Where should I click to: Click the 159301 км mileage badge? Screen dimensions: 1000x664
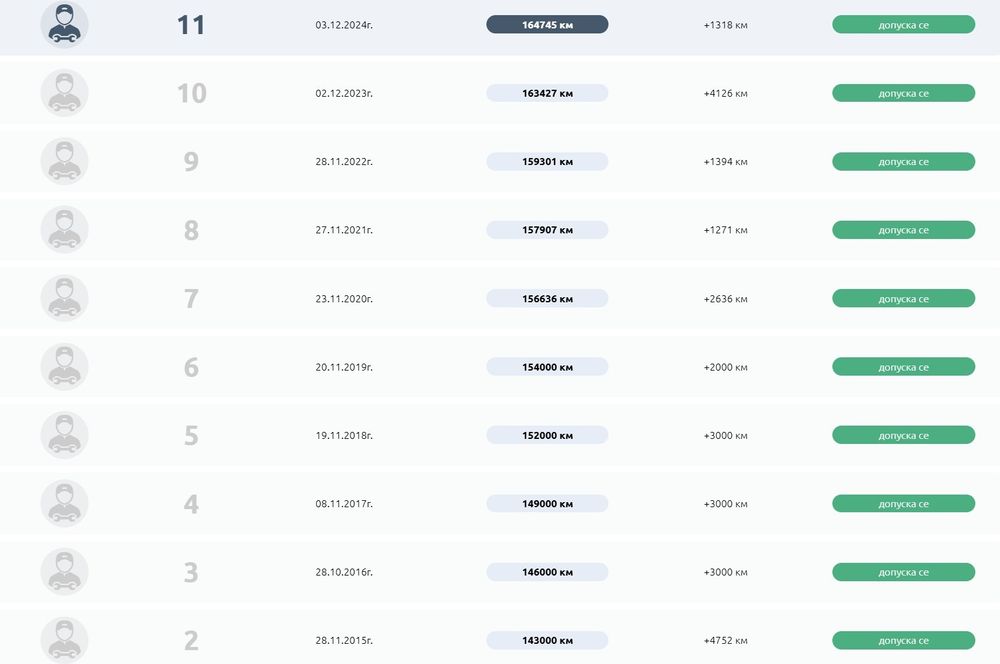(547, 161)
